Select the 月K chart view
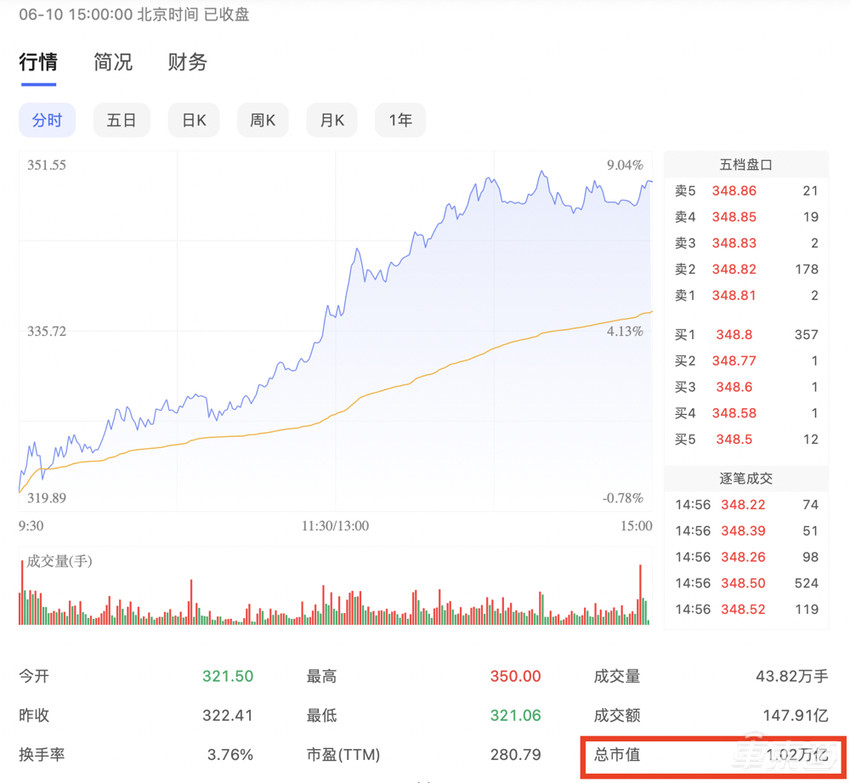Screen dimensions: 850x783 331,119
